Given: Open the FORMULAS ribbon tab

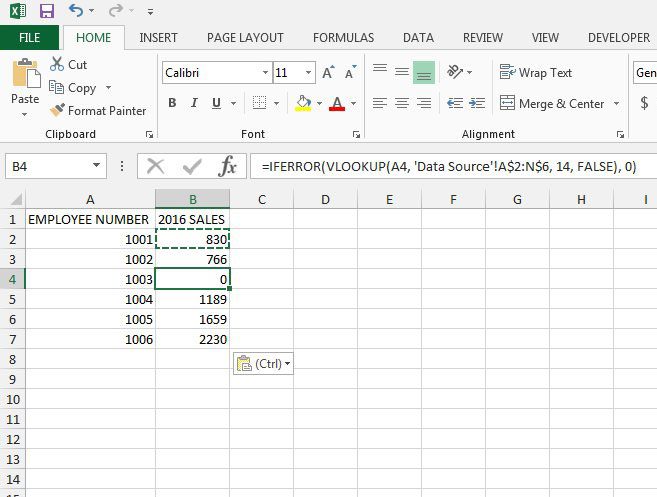Looking at the screenshot, I should pos(343,38).
